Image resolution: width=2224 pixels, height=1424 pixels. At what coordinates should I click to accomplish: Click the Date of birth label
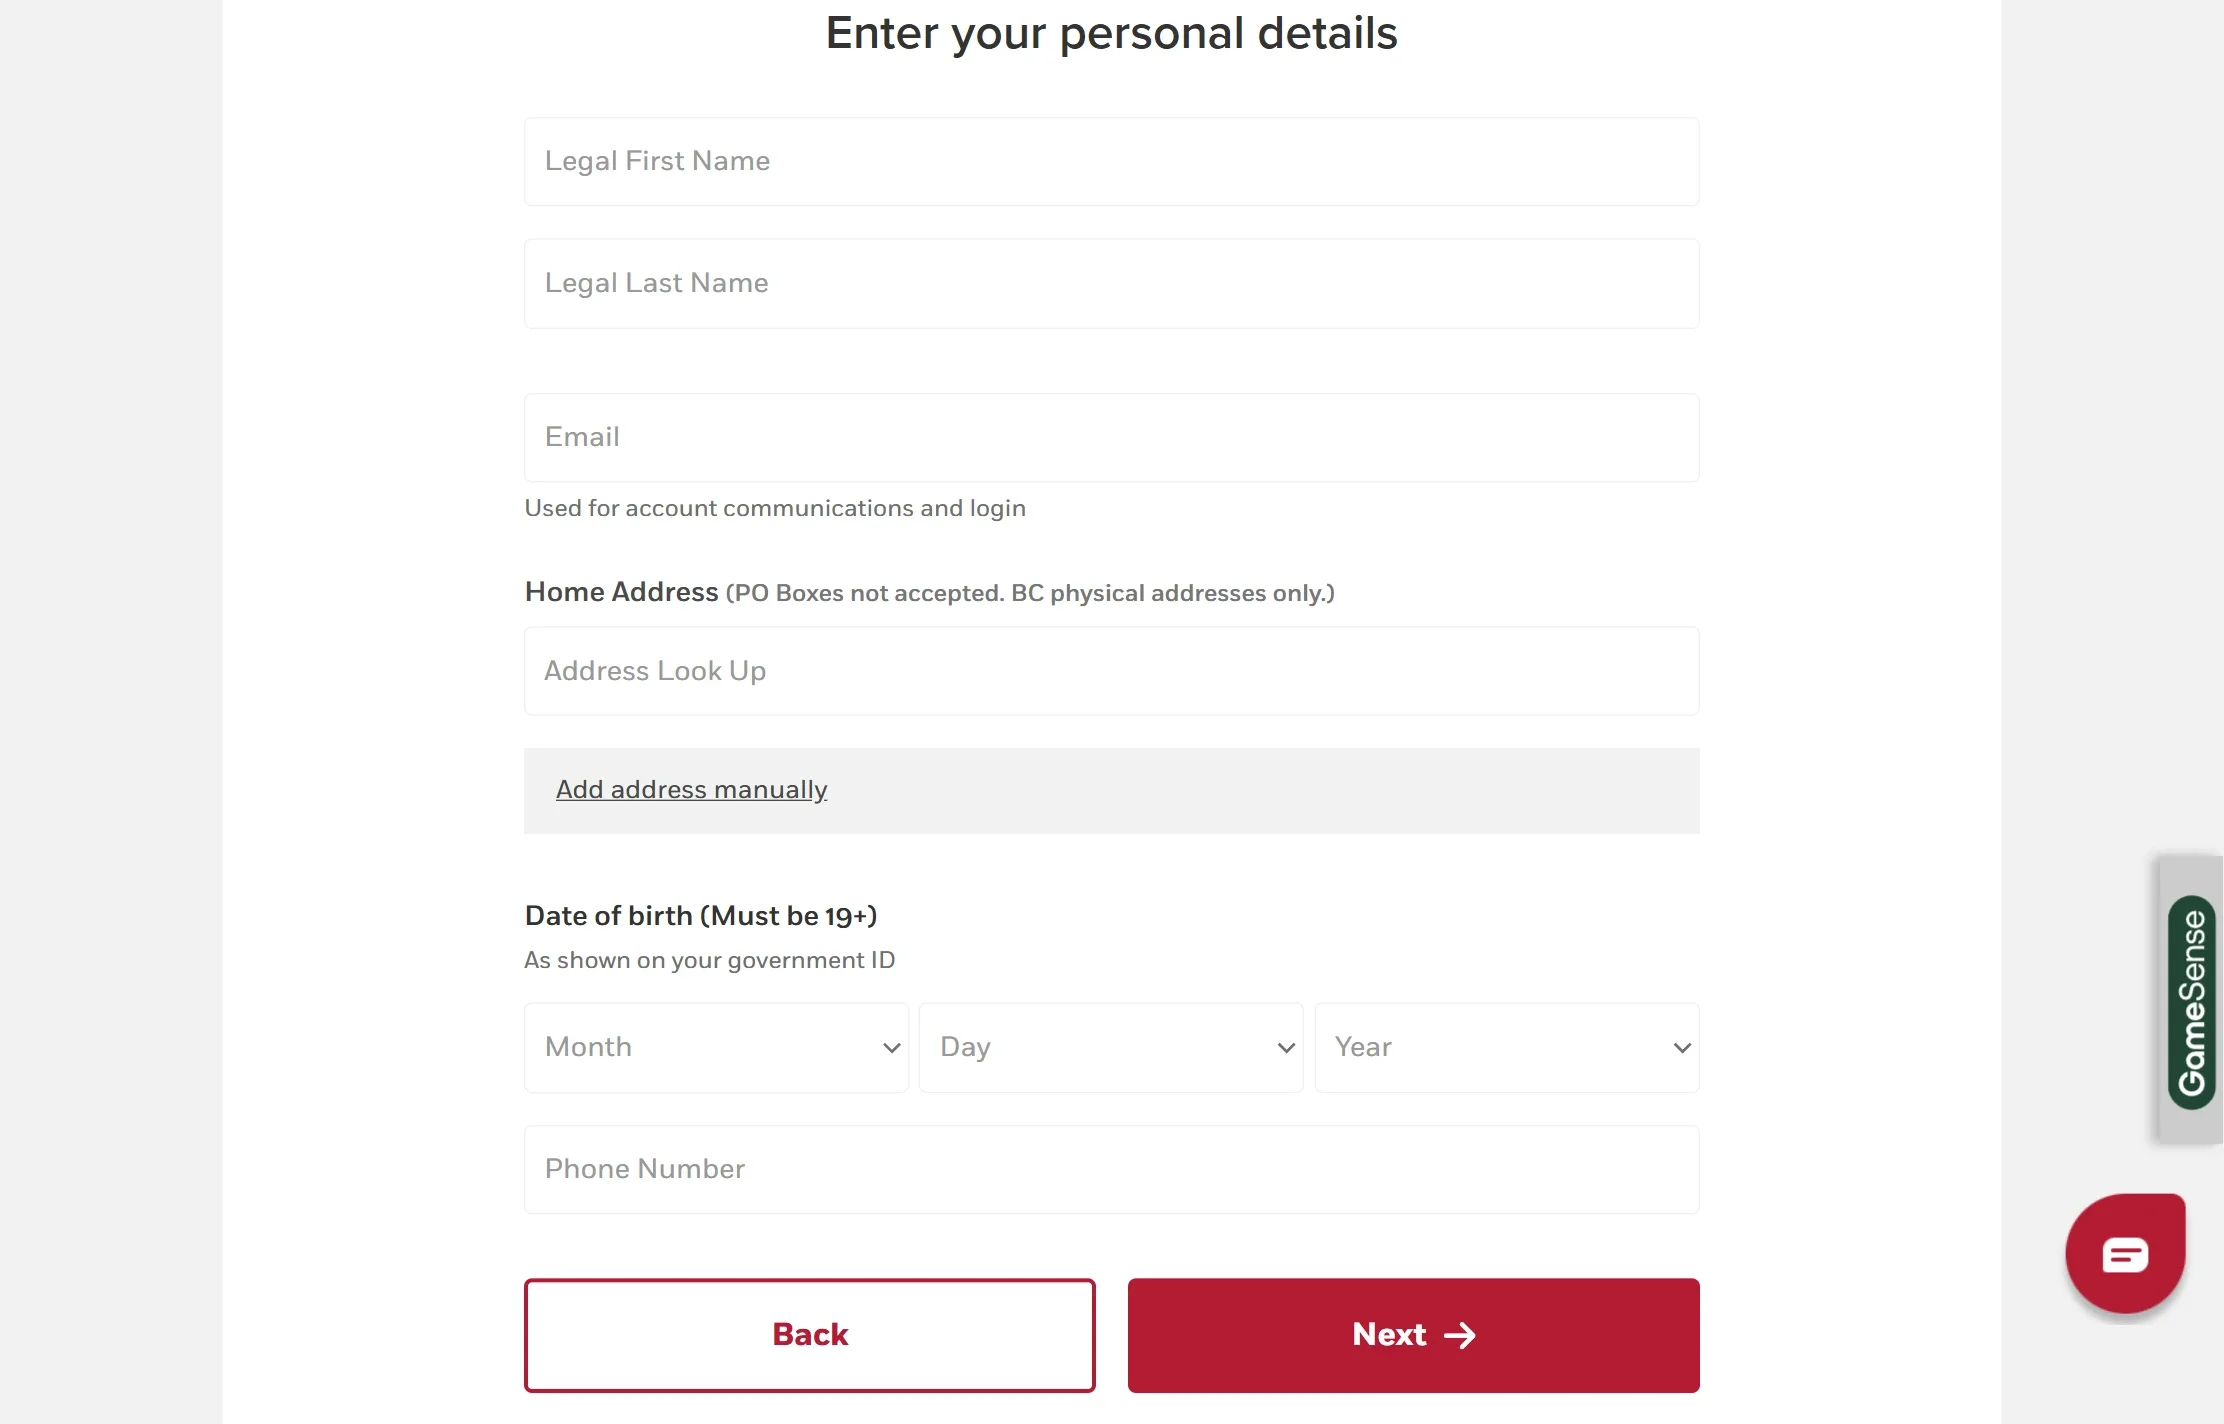[x=700, y=916]
